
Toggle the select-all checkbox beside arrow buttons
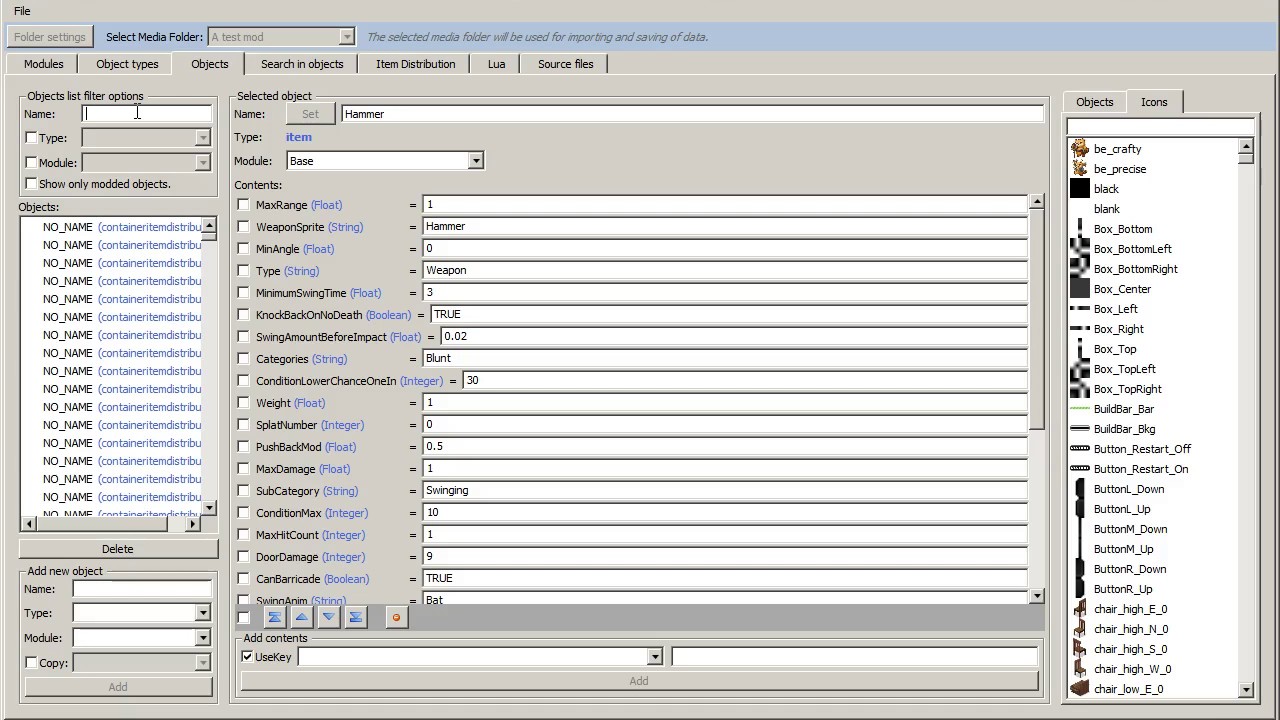coord(244,618)
